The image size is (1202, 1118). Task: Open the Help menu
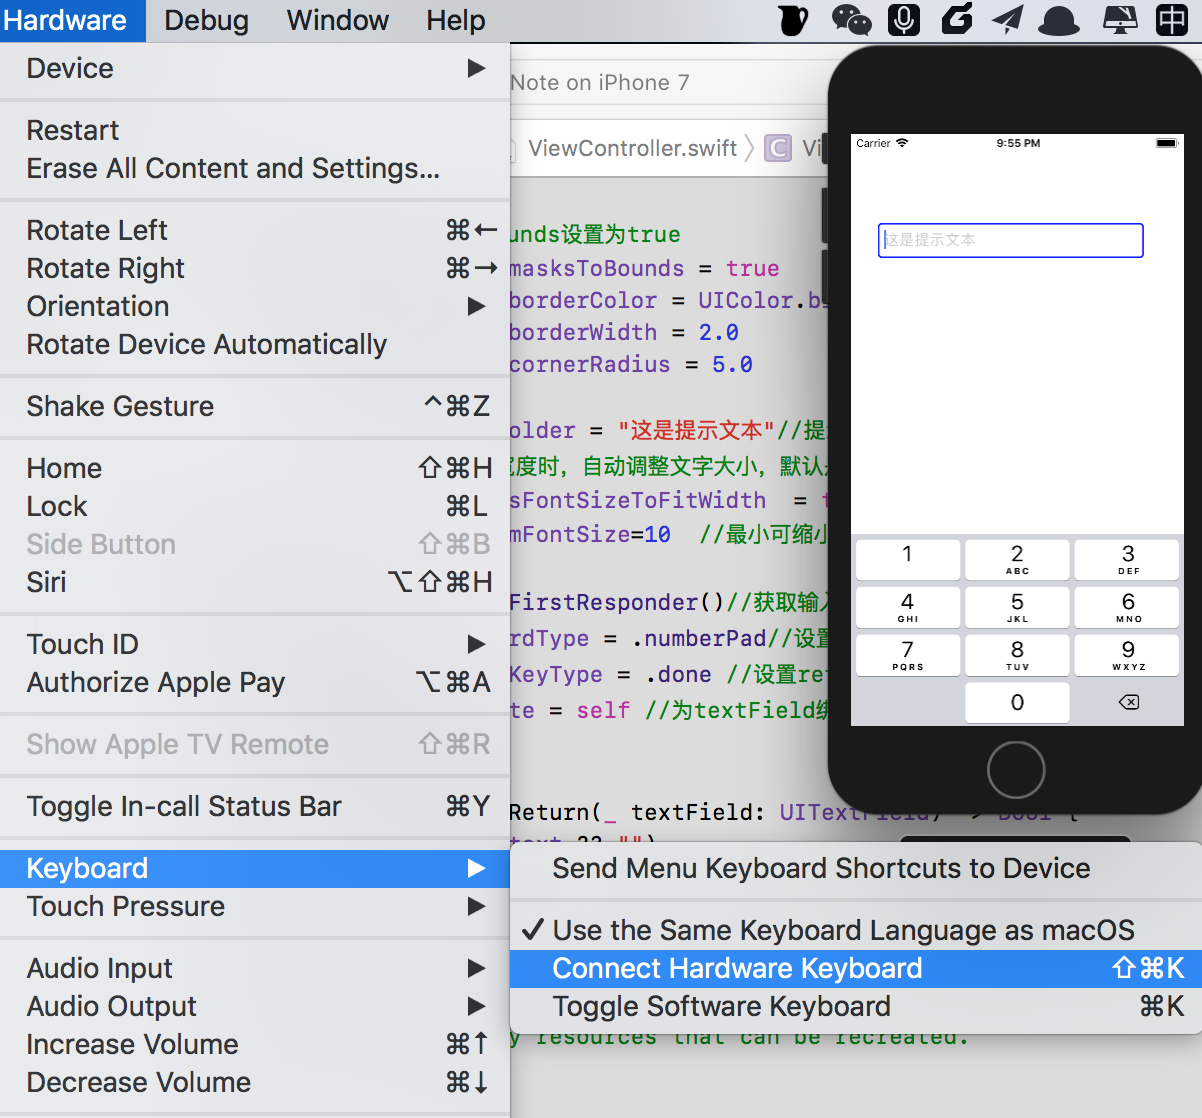click(456, 20)
